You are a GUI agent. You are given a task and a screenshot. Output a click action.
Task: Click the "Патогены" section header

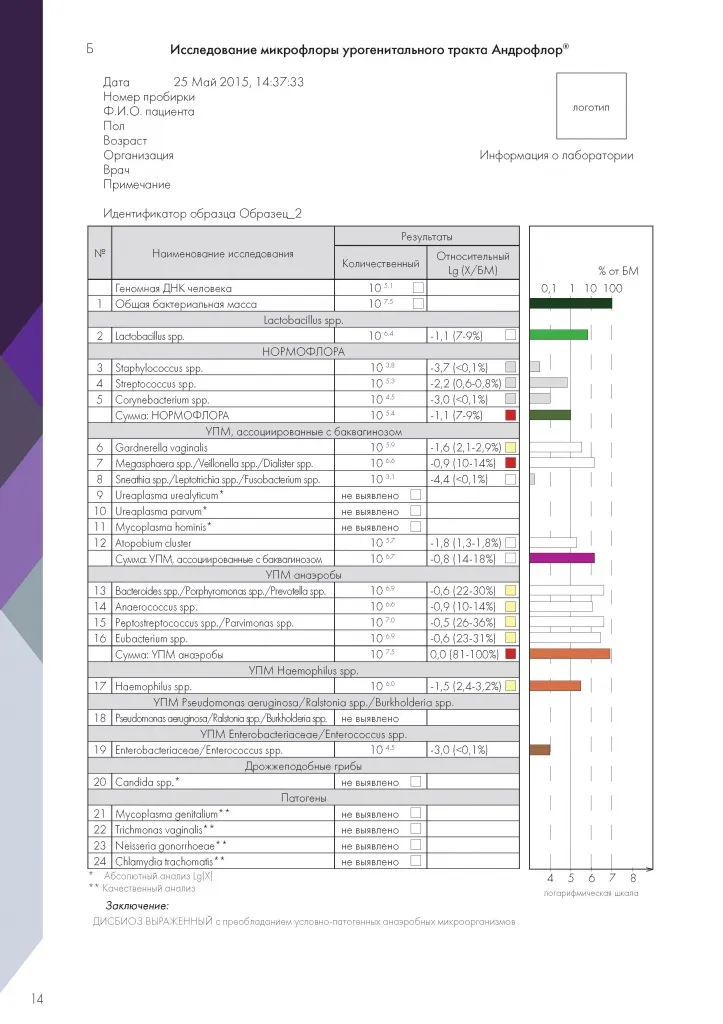[304, 797]
